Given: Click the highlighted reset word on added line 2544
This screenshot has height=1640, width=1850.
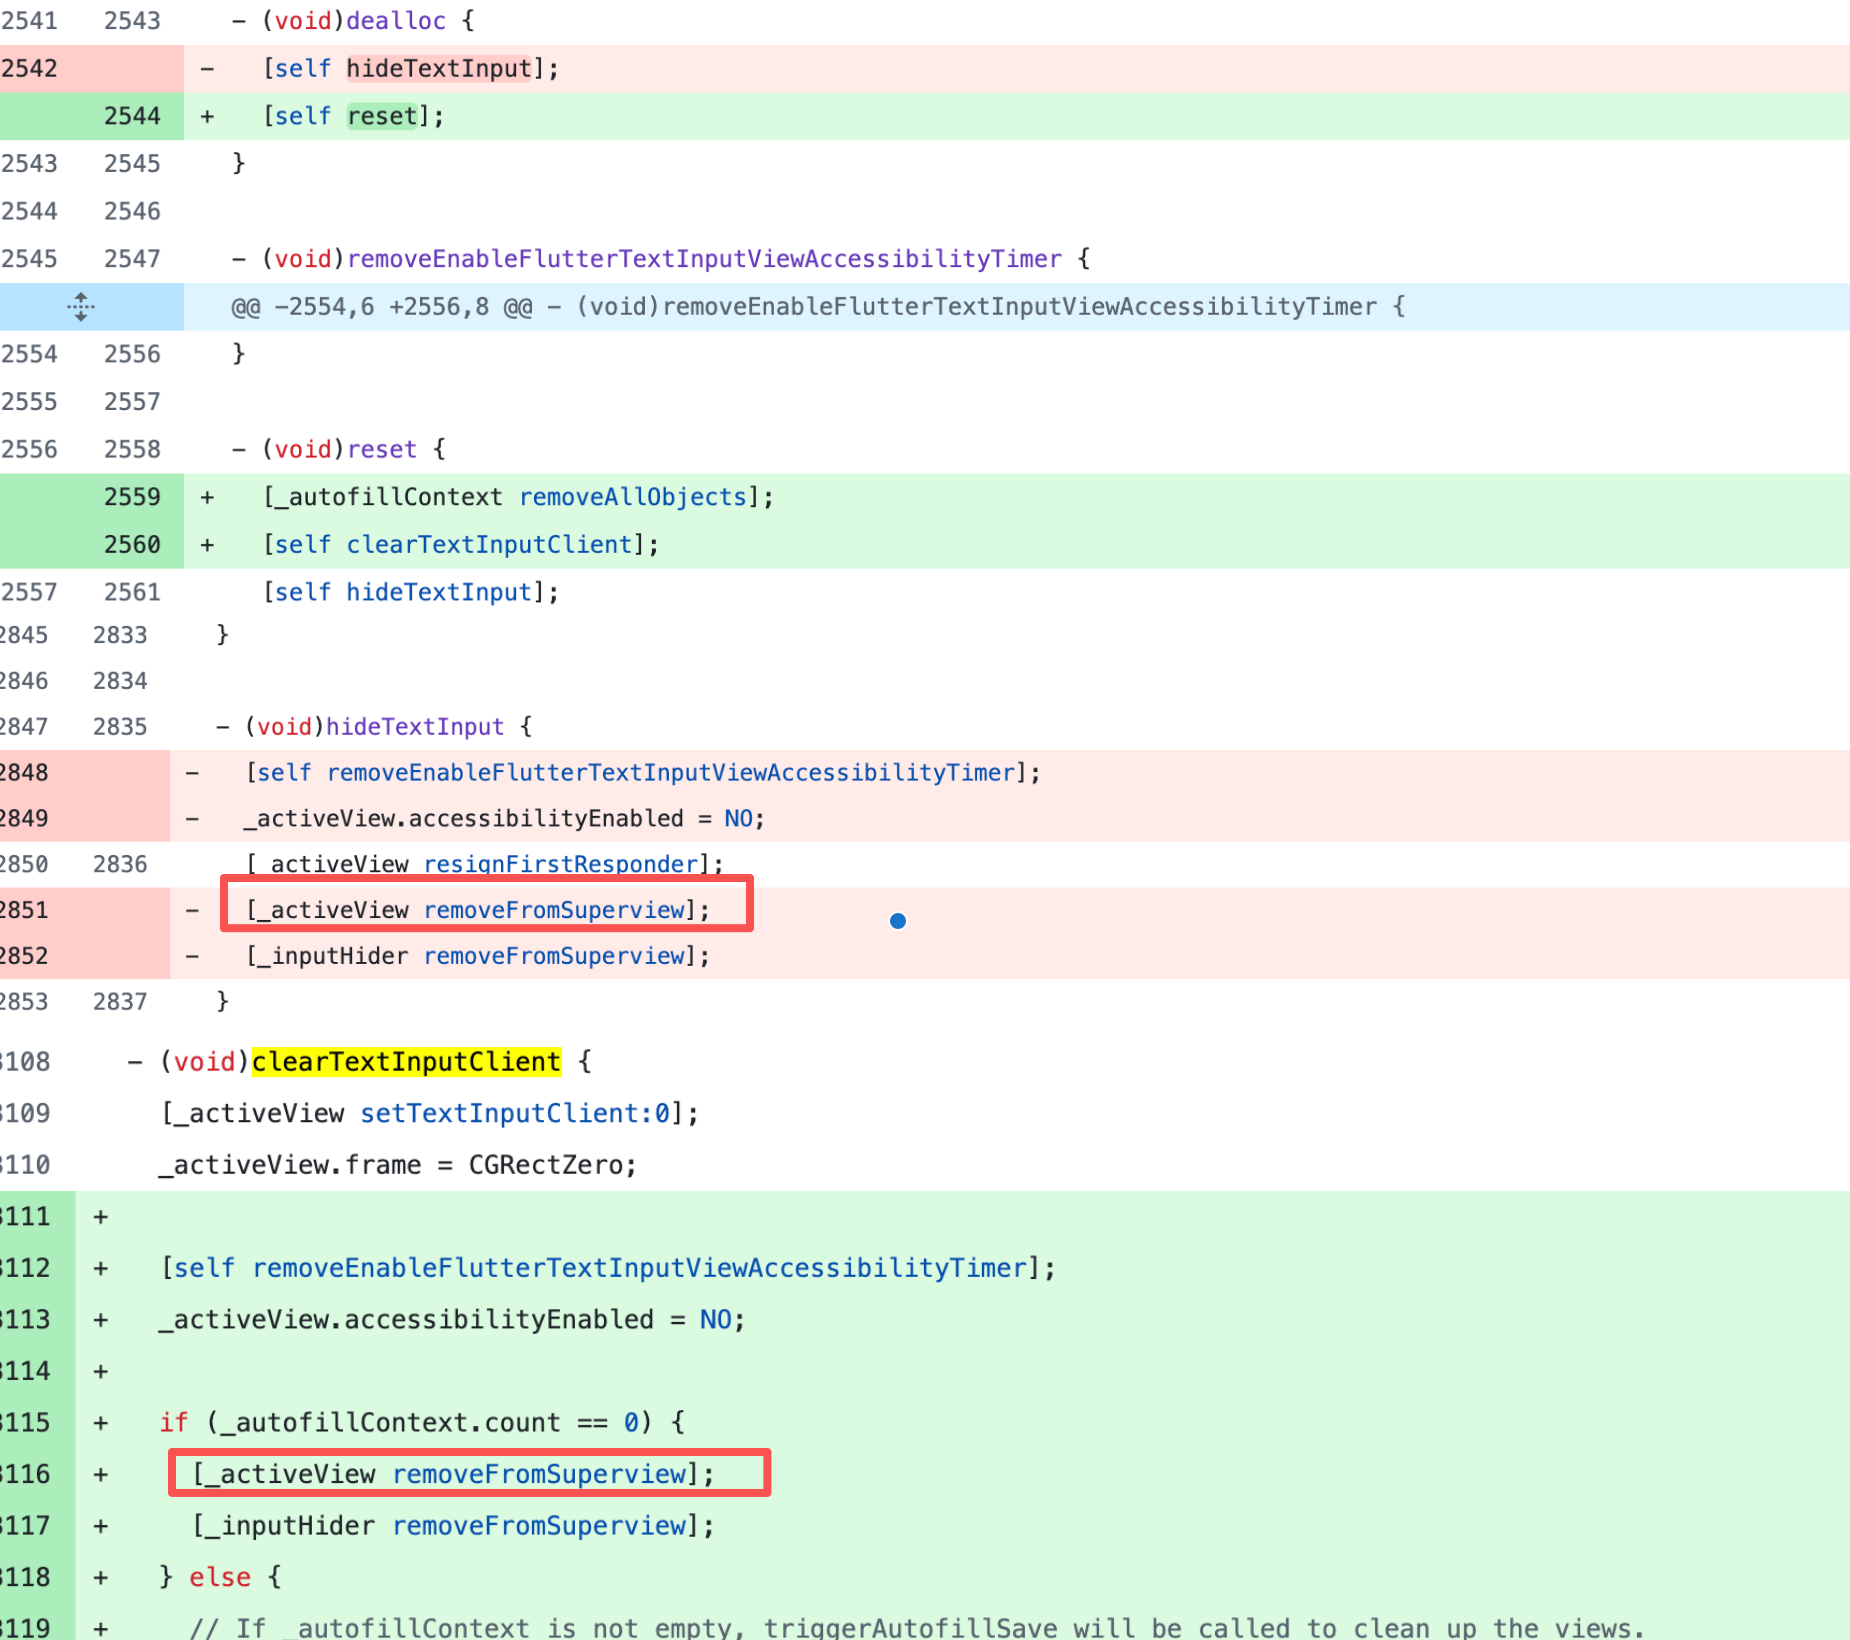Looking at the screenshot, I should (382, 117).
